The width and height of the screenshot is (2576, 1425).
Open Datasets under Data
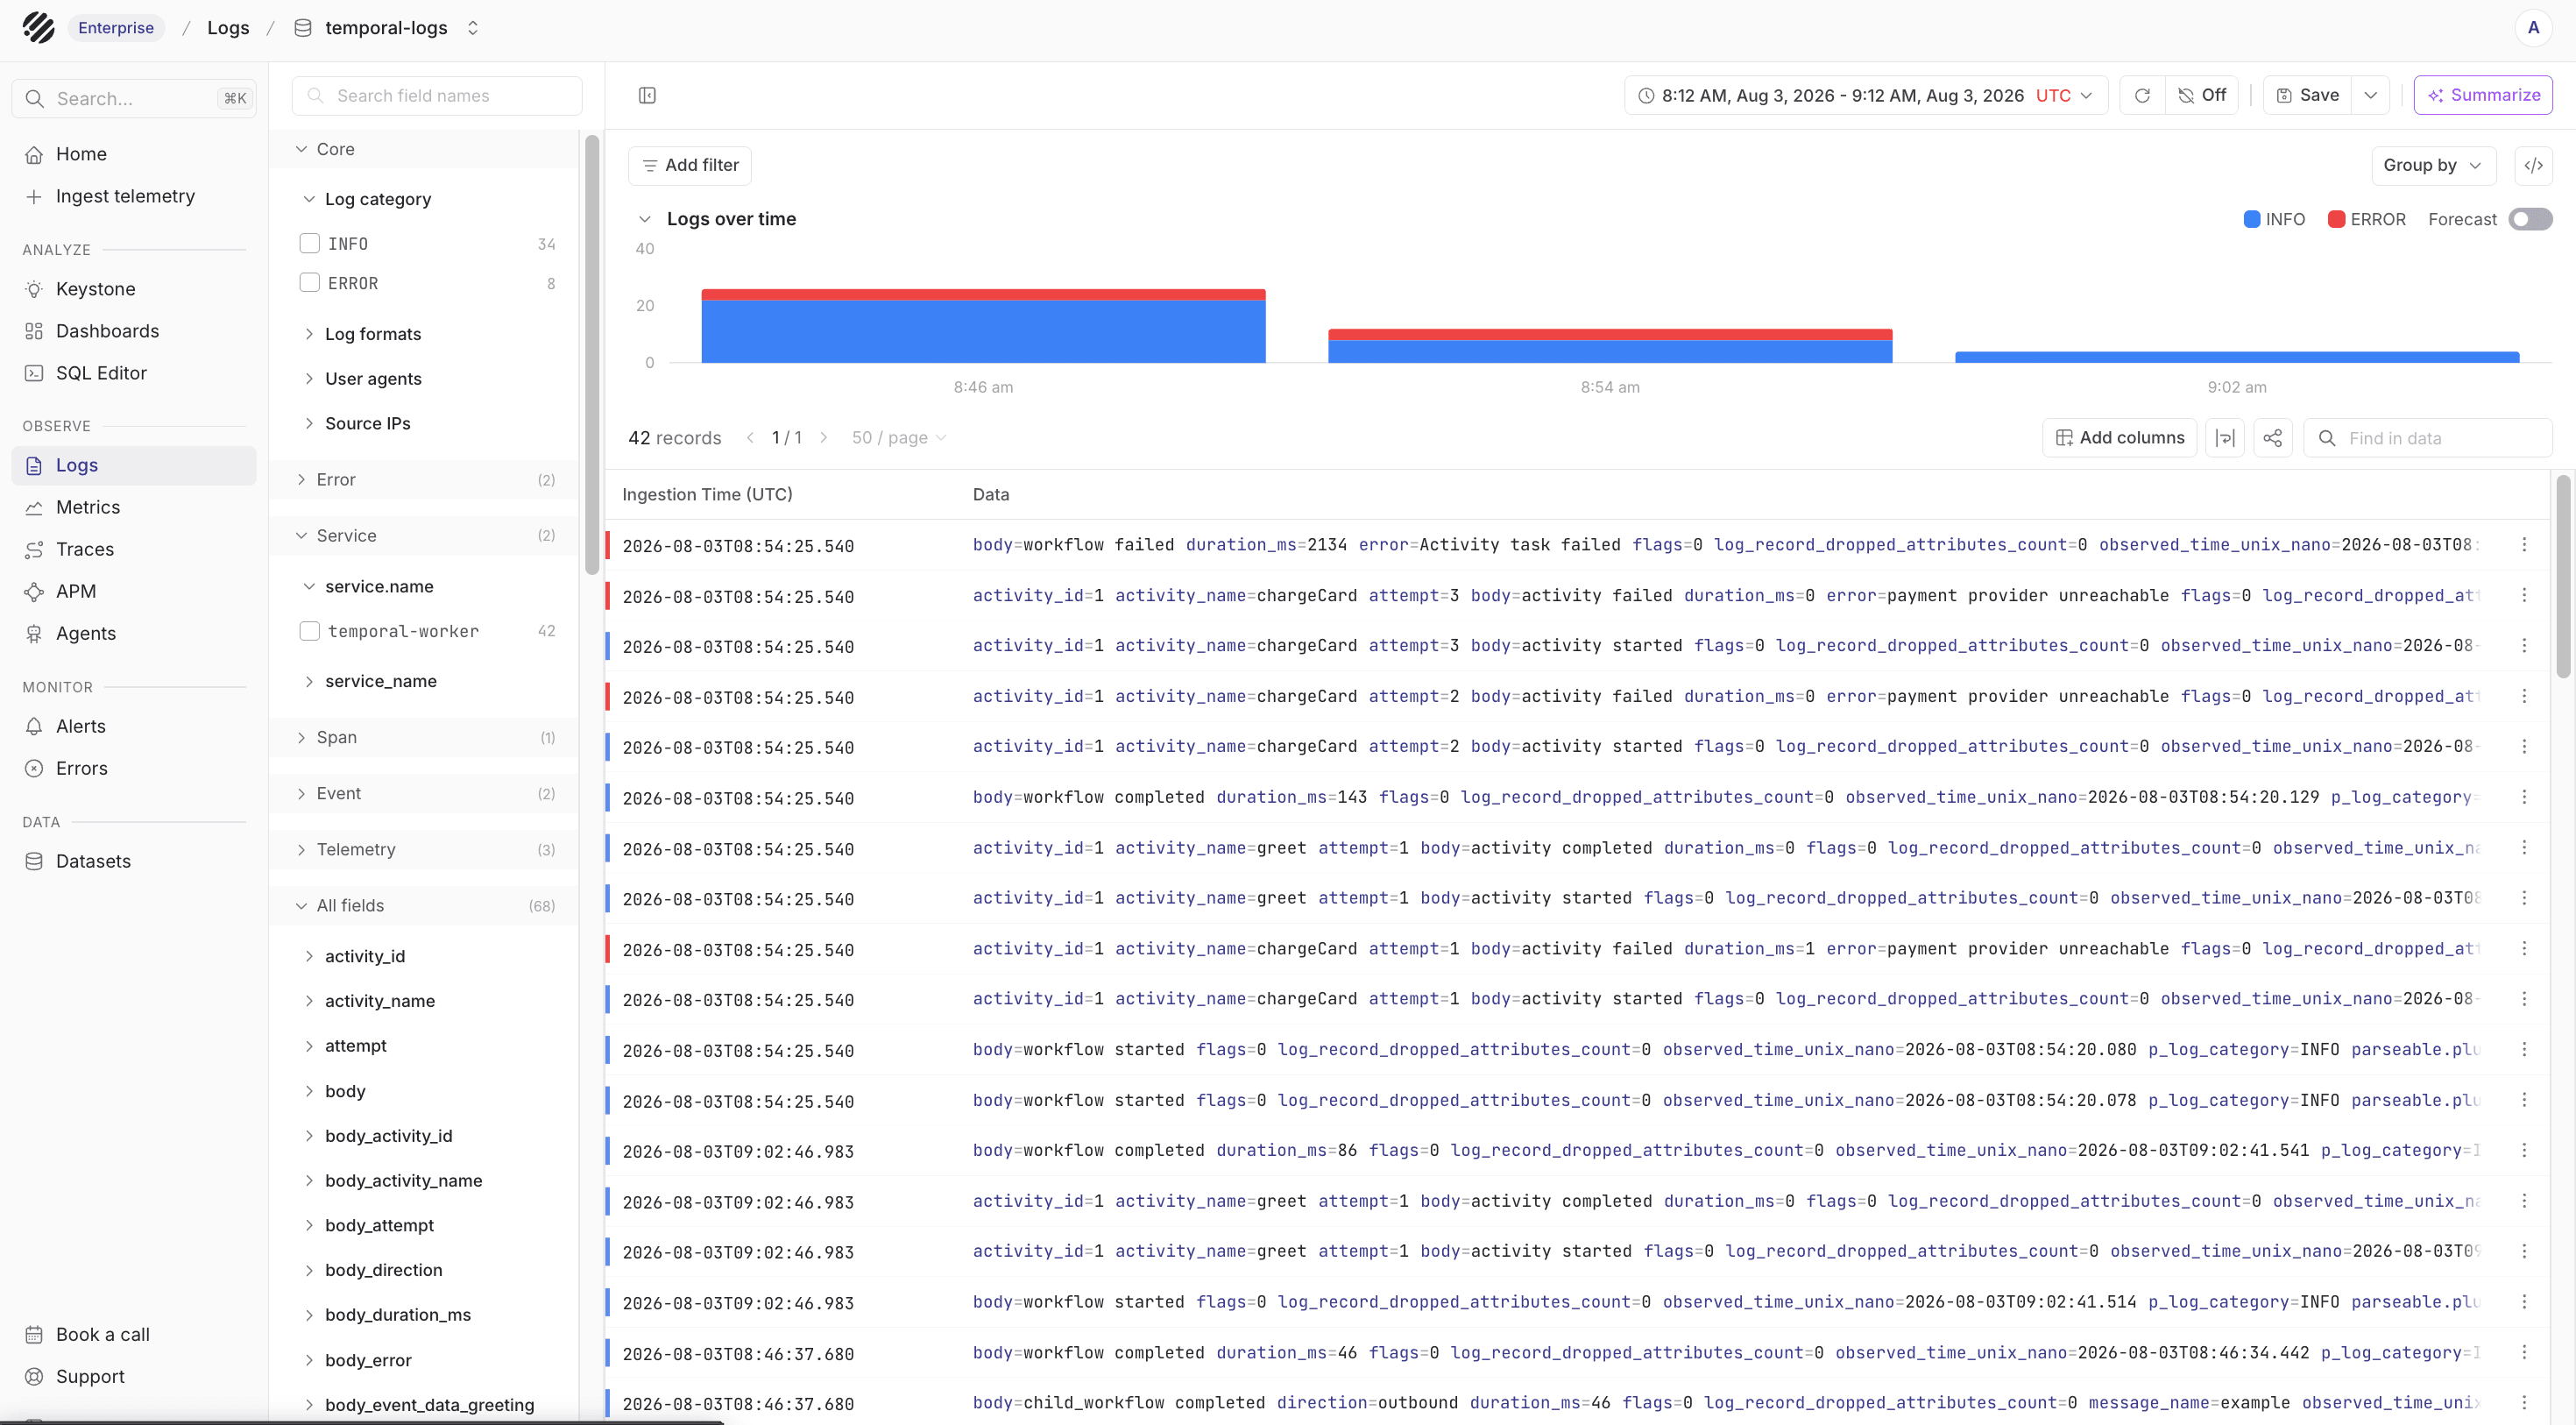[134, 861]
